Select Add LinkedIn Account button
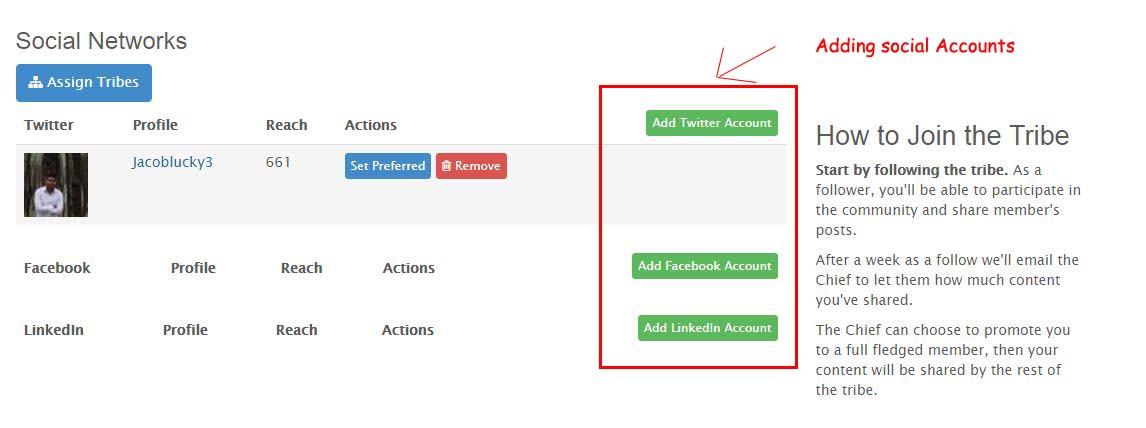The image size is (1146, 428). 707,328
